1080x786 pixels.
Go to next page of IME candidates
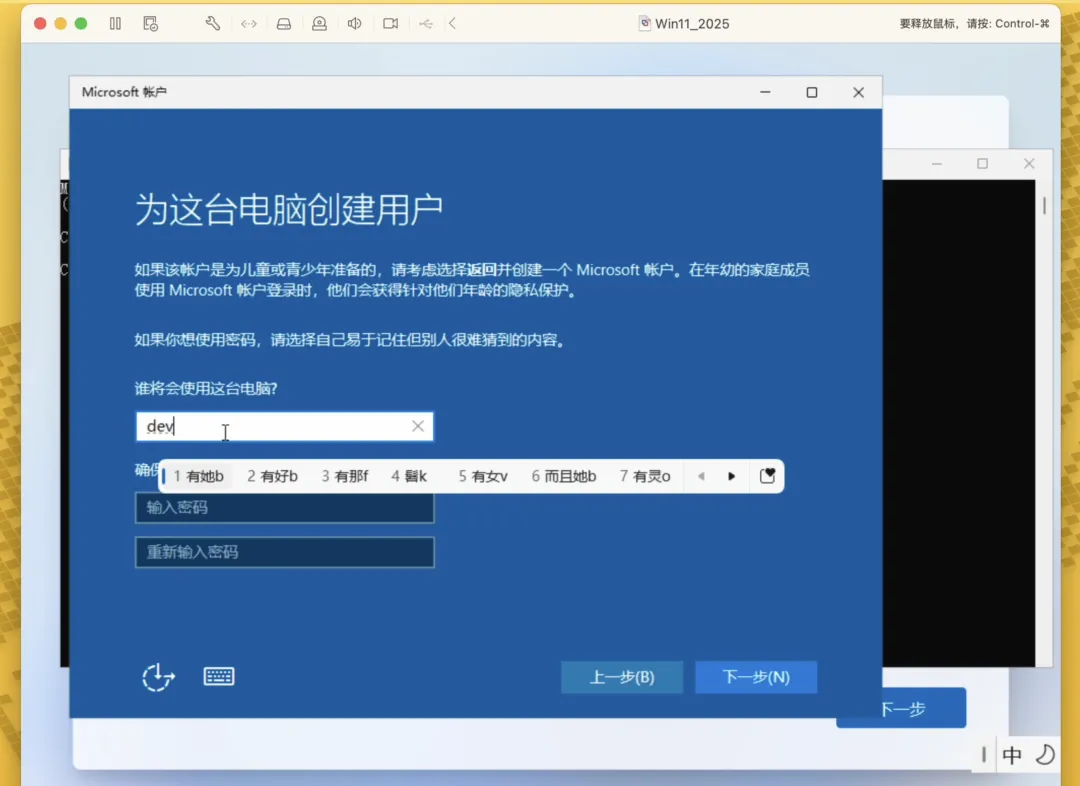(731, 476)
